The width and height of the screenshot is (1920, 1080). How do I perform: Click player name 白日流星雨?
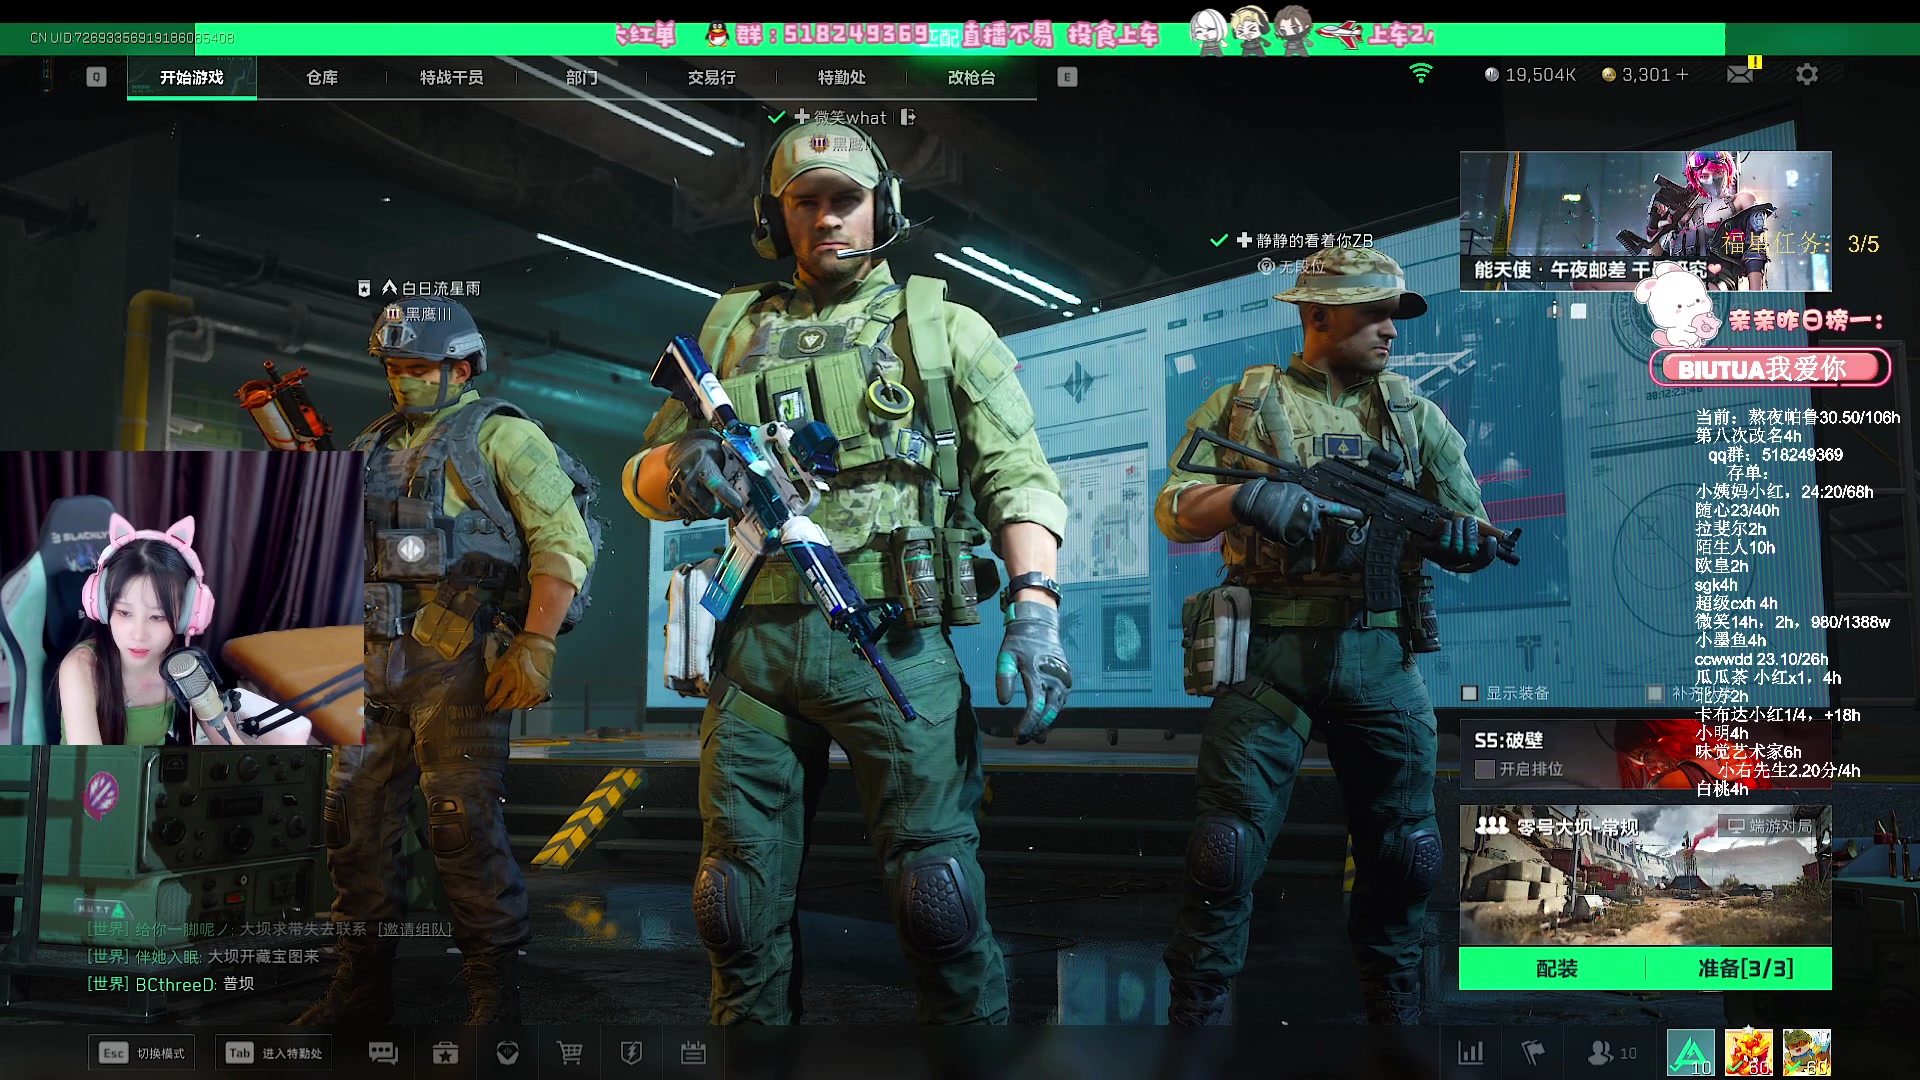[x=441, y=288]
